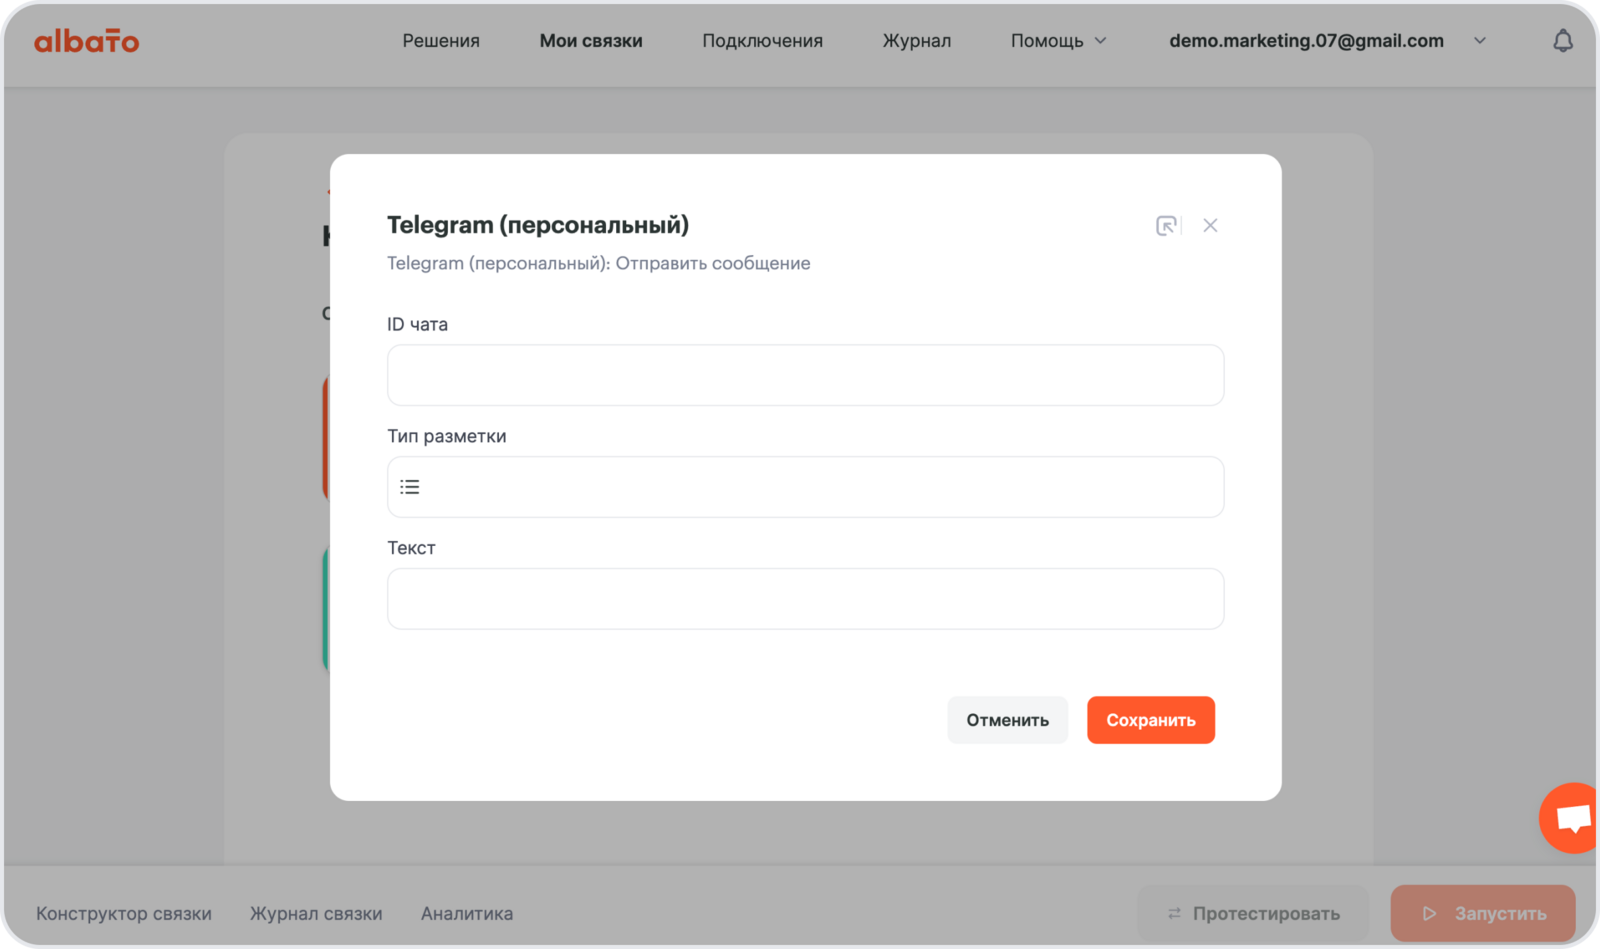1600x949 pixels.
Task: Expand the account email dropdown arrow
Action: click(x=1480, y=41)
